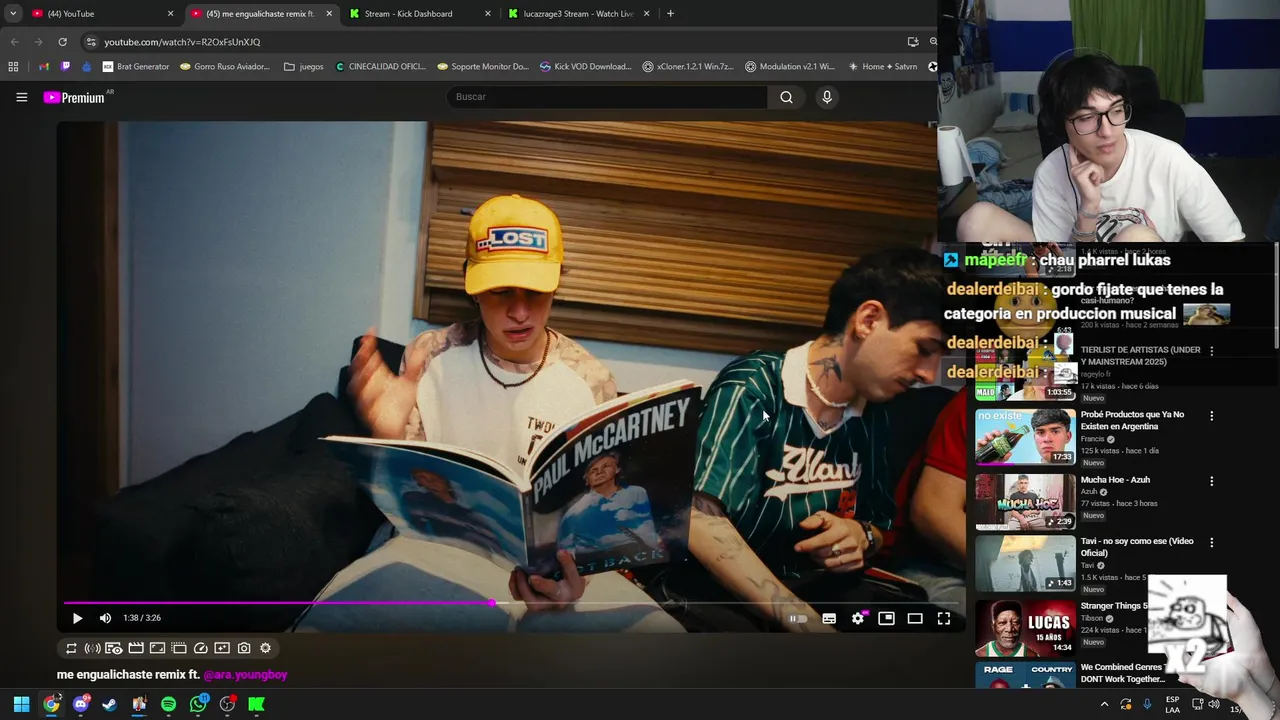Open options for TIERLIST DE ARTISTAS video
This screenshot has height=720, width=1280.
pyautogui.click(x=1212, y=351)
